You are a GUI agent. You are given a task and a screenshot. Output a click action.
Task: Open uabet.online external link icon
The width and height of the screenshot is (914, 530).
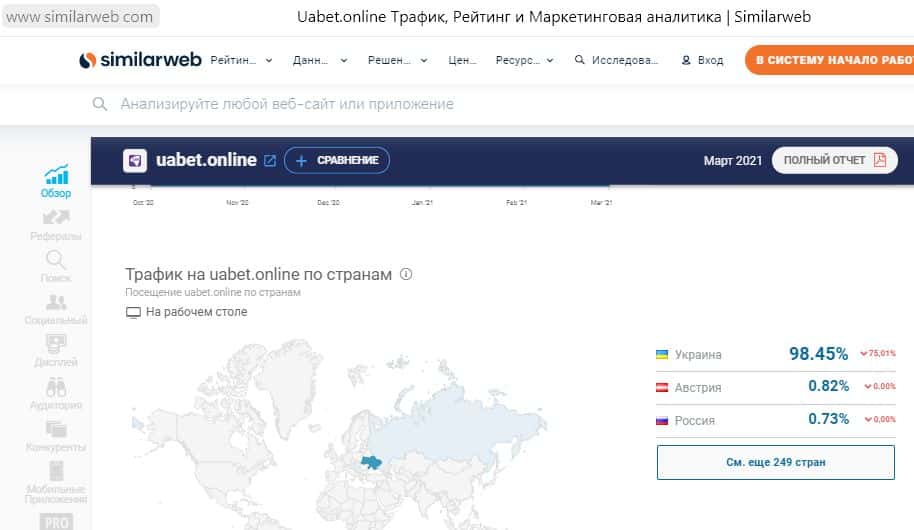click(x=269, y=160)
